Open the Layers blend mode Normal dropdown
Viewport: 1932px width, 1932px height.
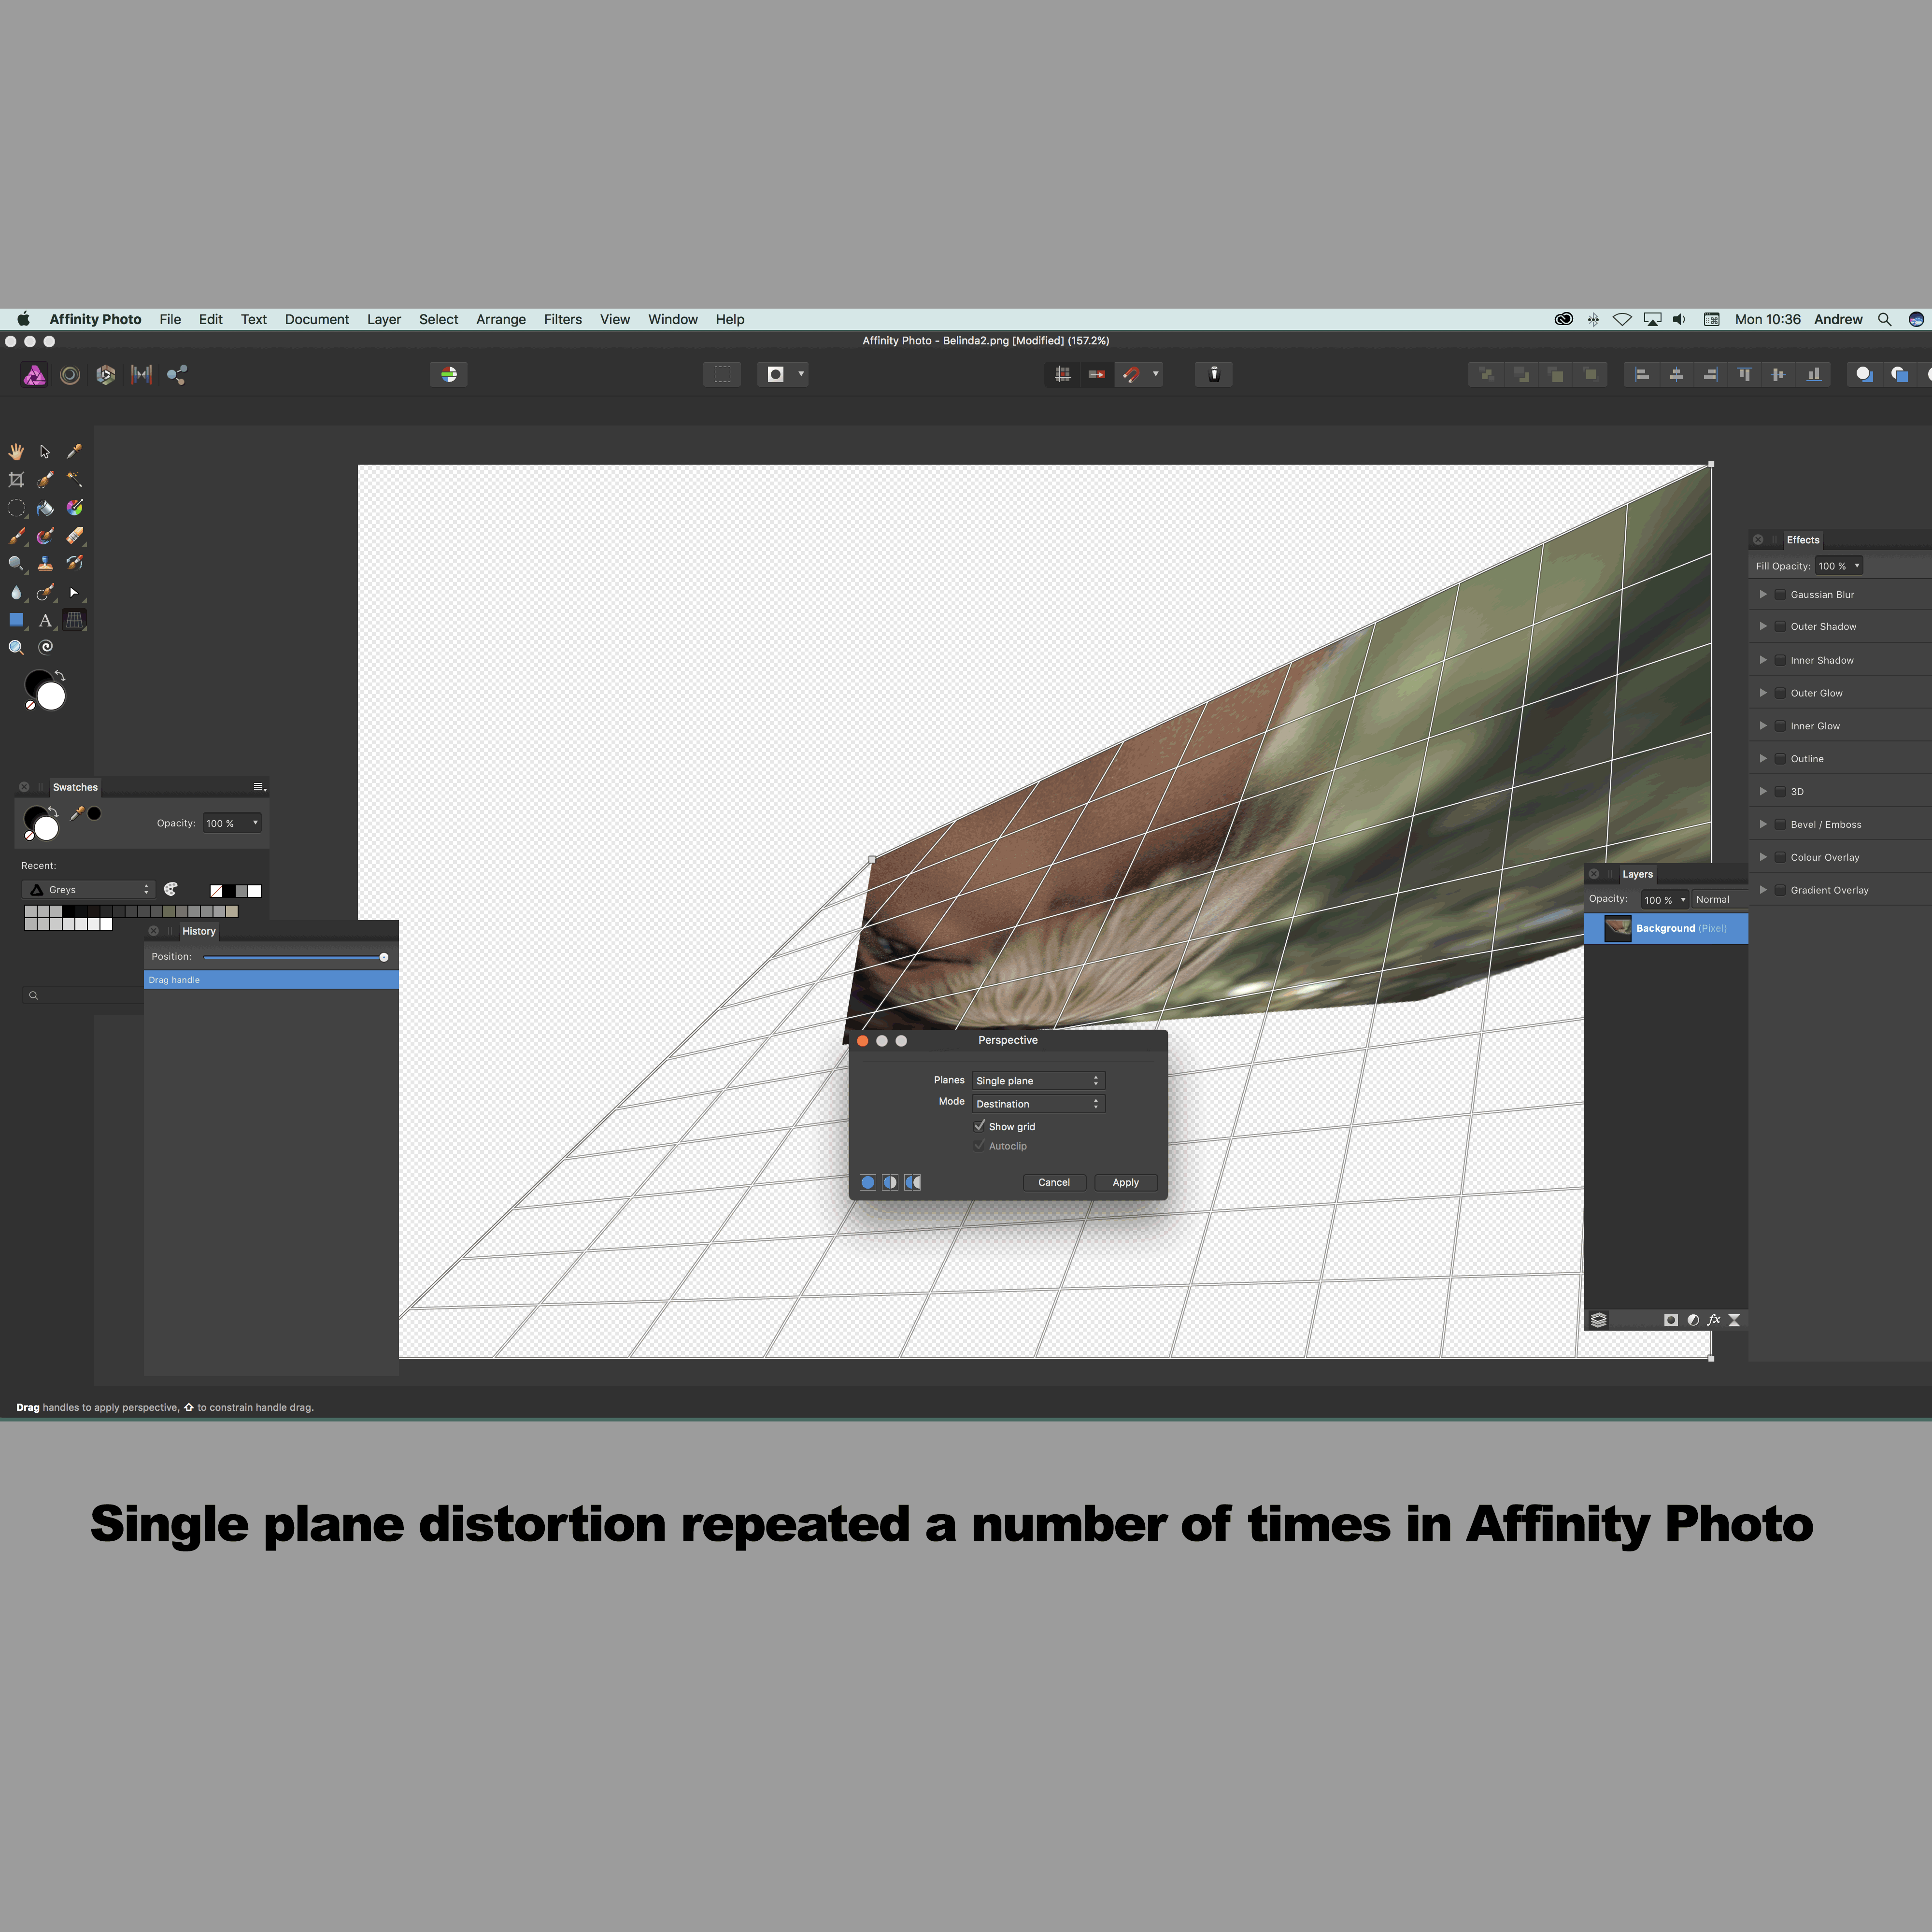coord(1719,900)
